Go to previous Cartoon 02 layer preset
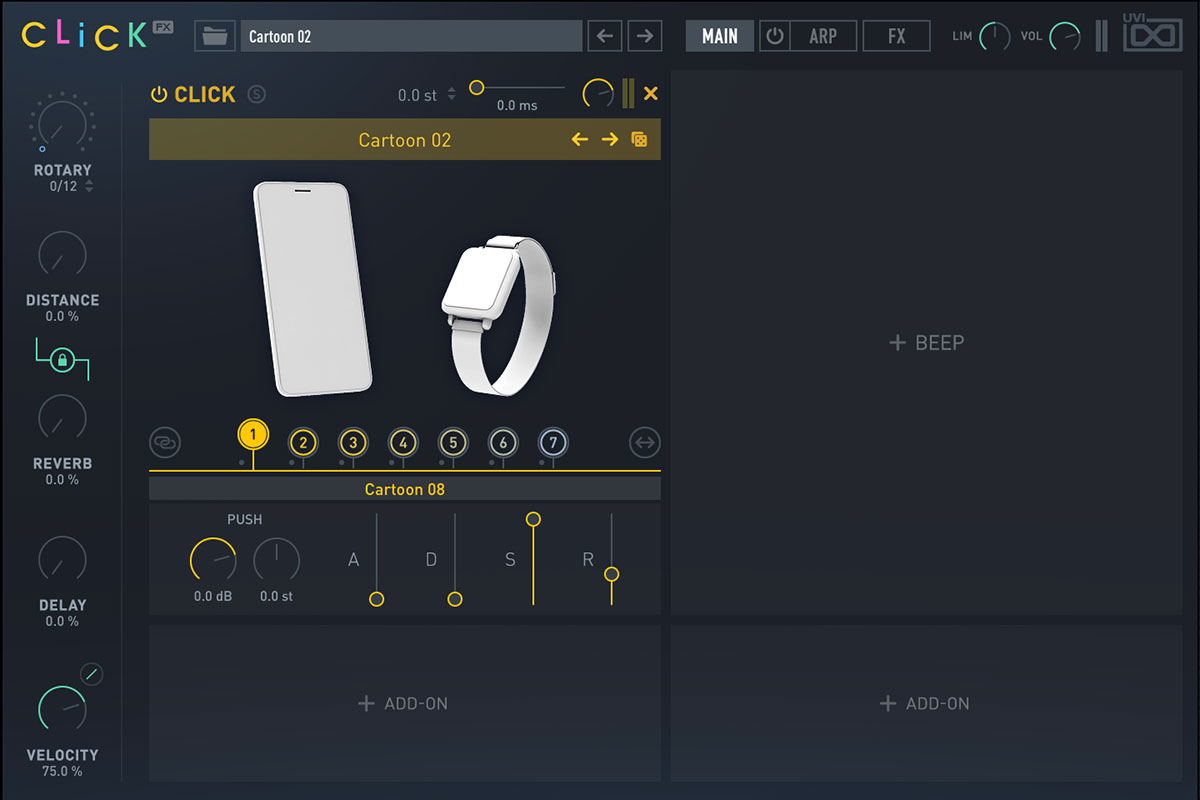 (x=579, y=140)
